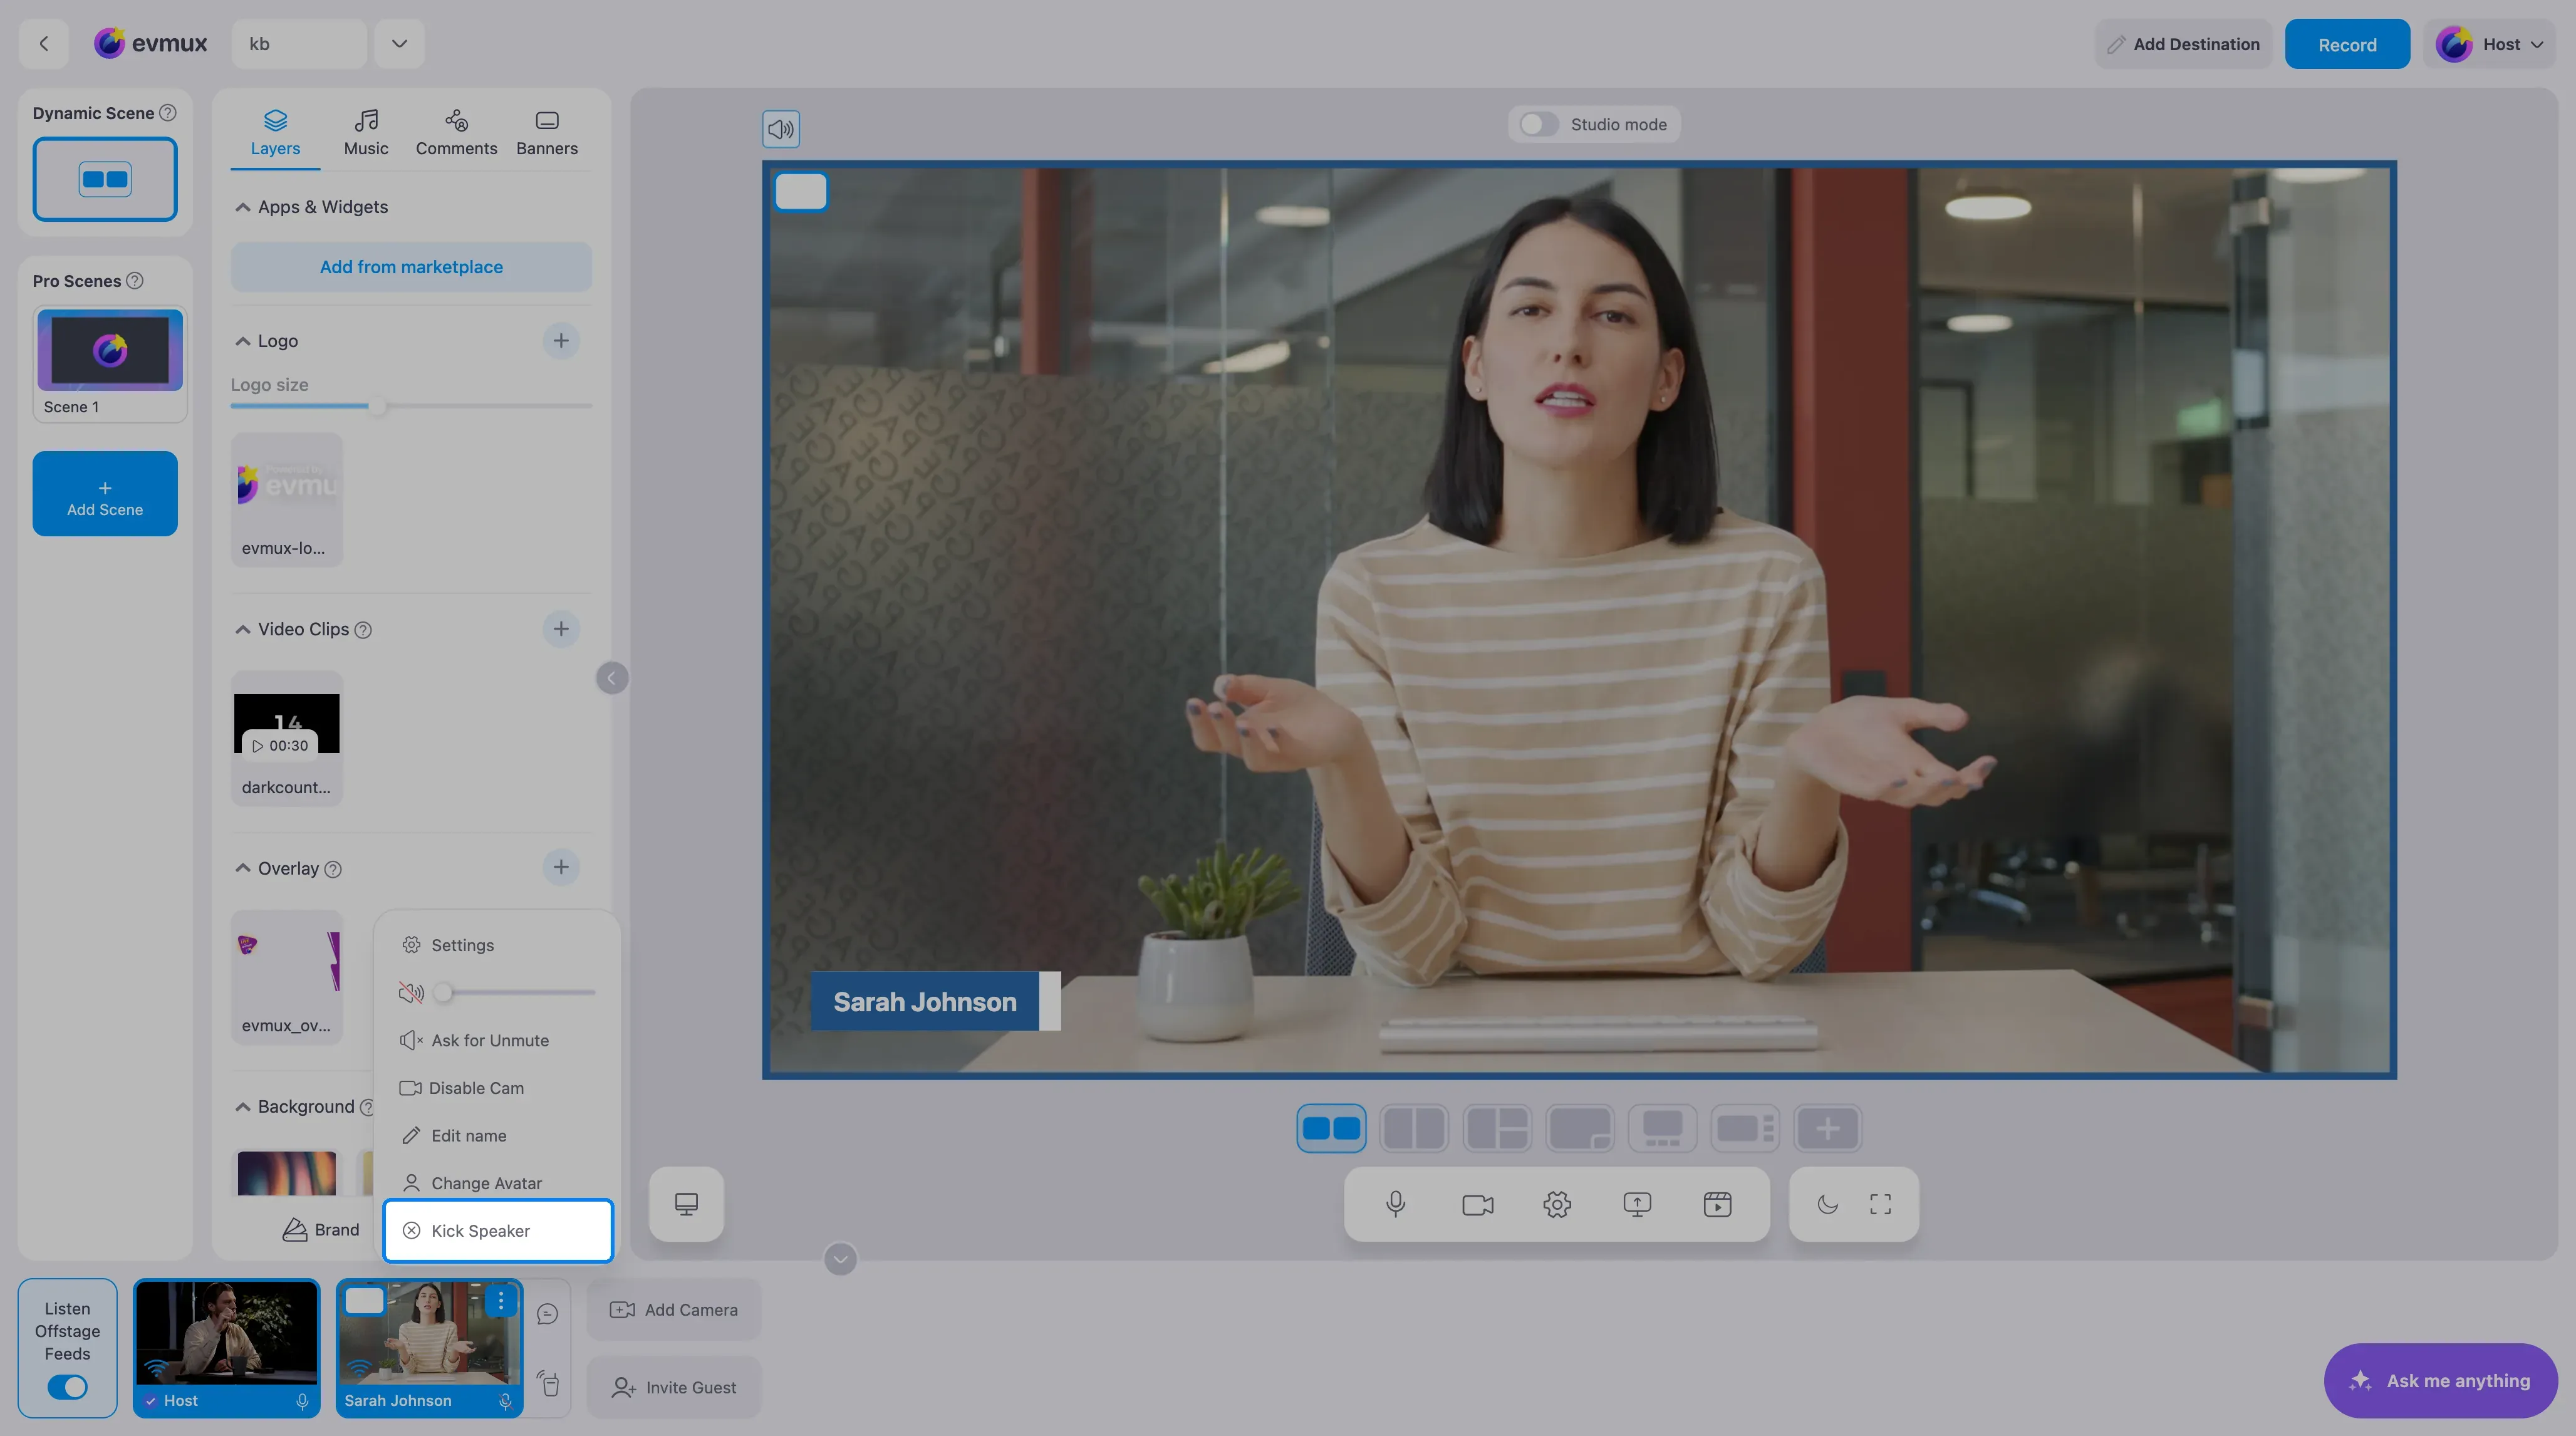Click the monitor display button left of the toolbar
The image size is (2576, 1436).
[x=686, y=1204]
